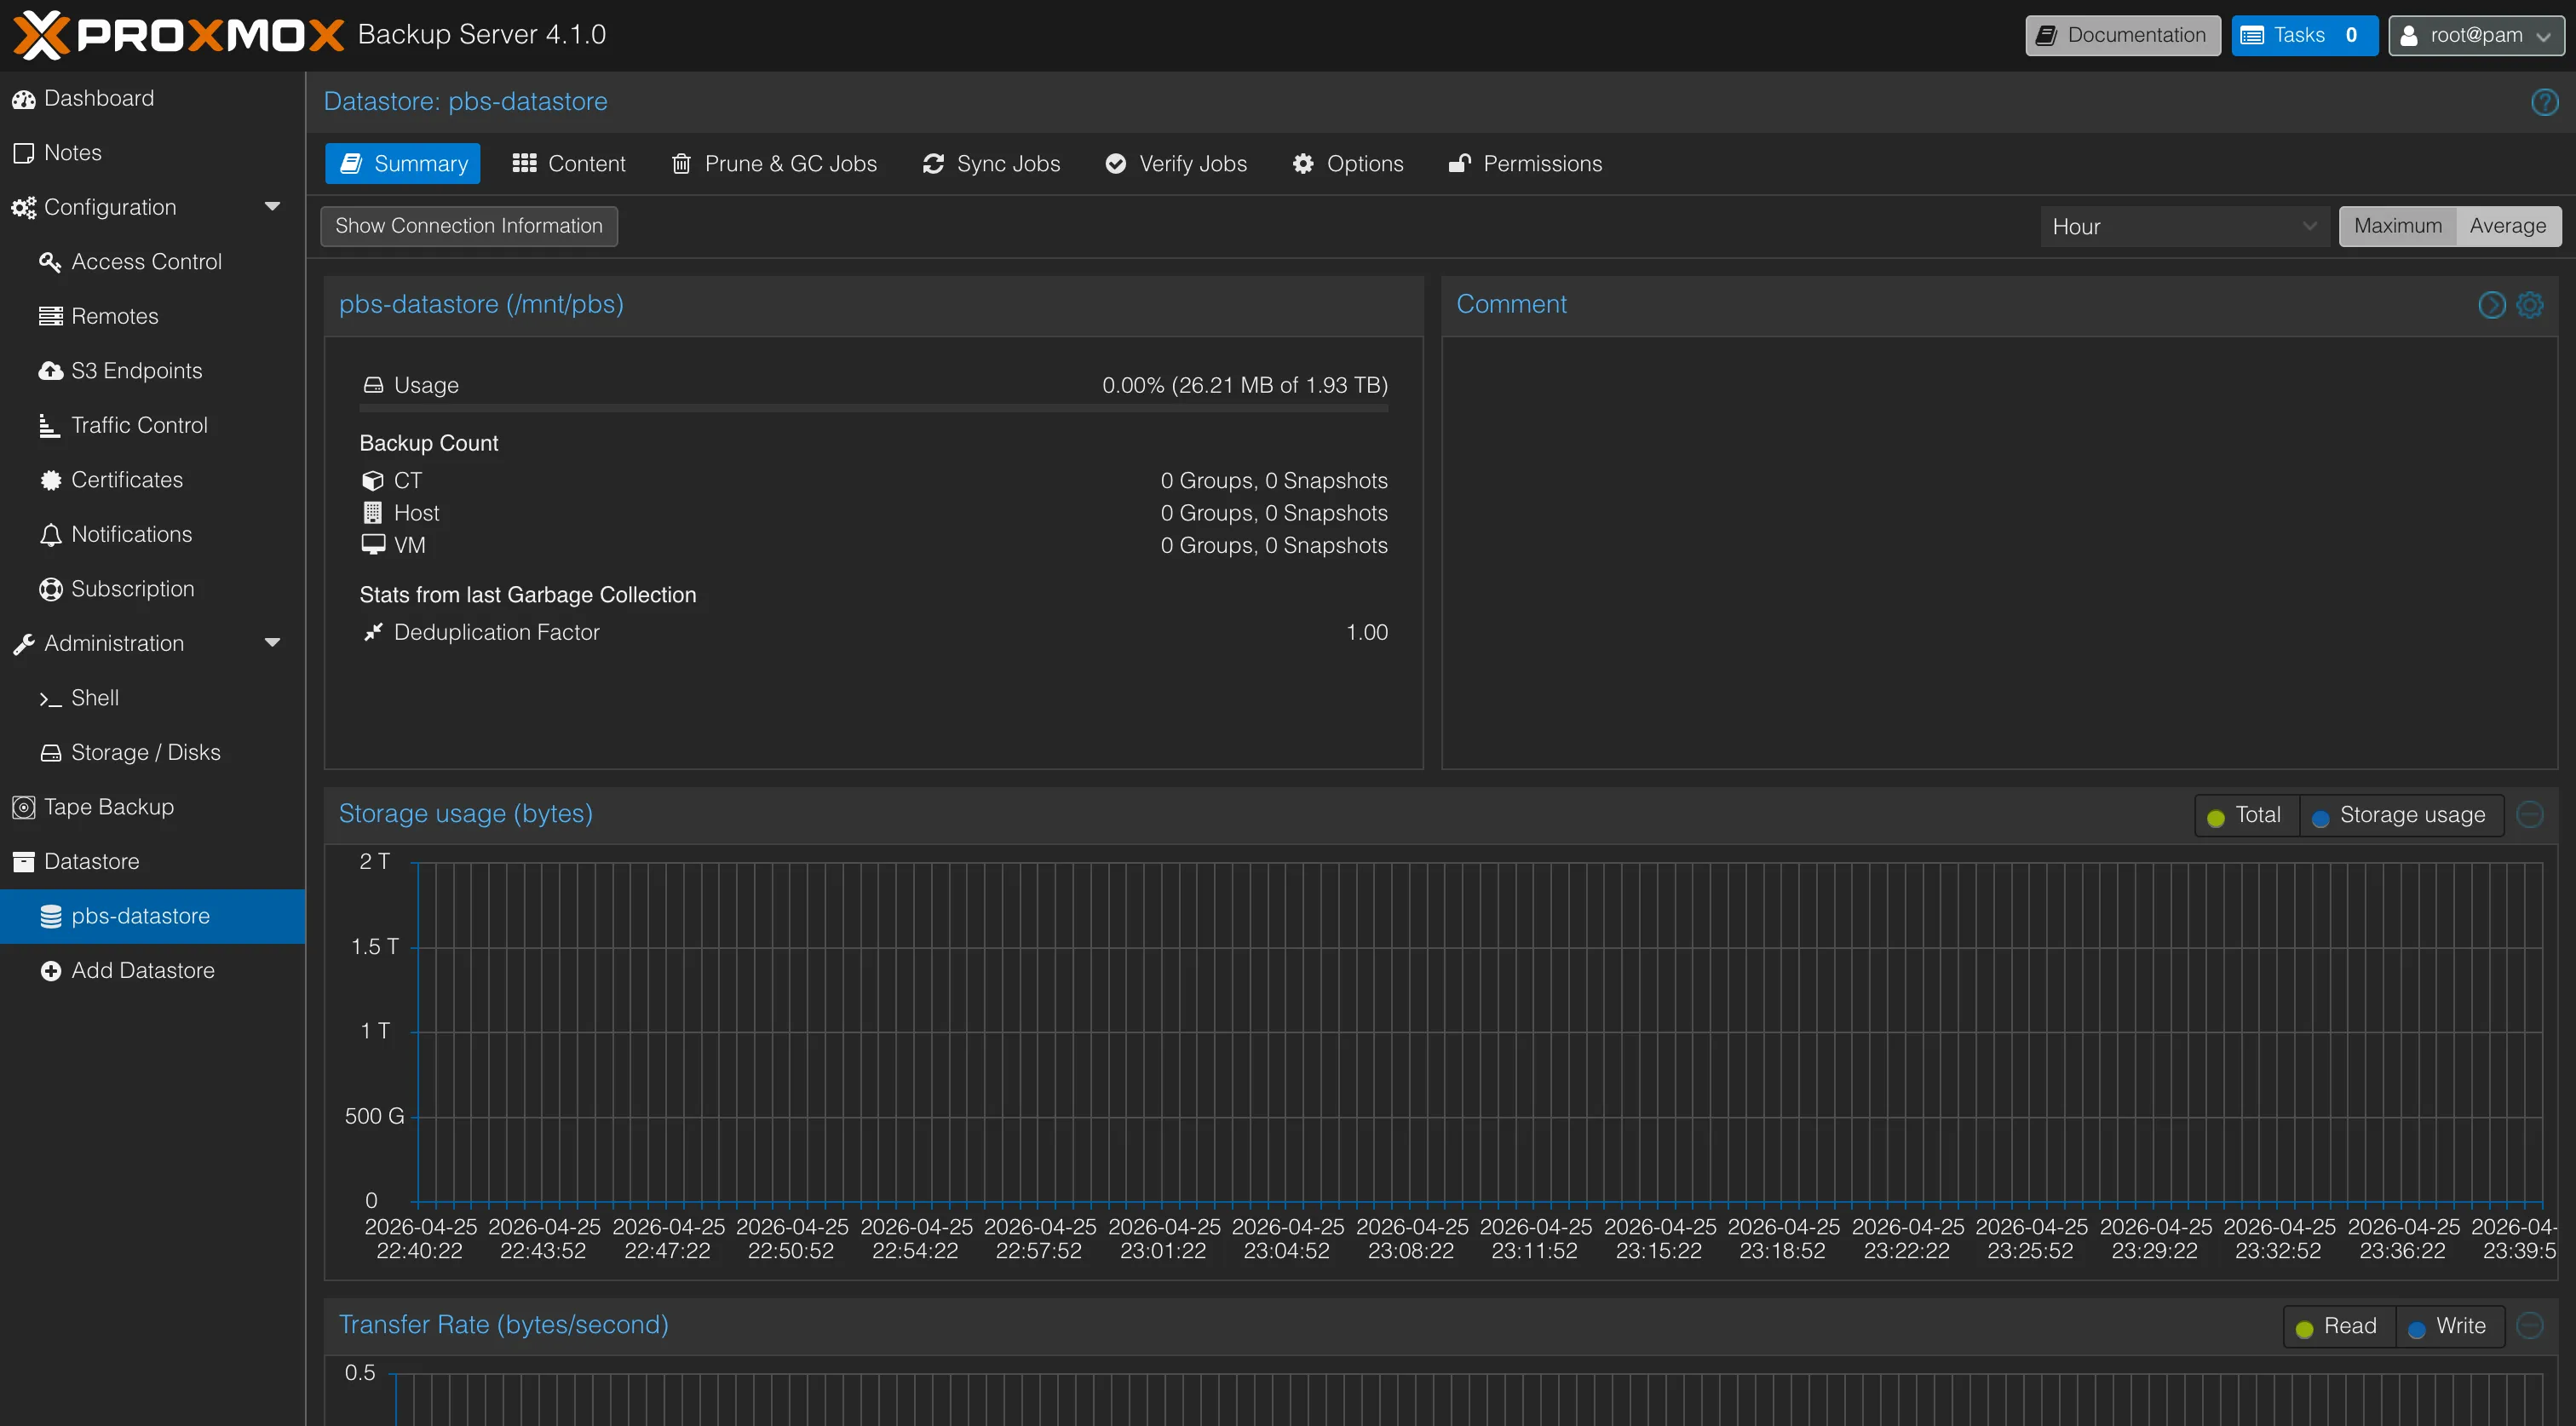This screenshot has height=1426, width=2576.
Task: Switch graphs to Average mode
Action: coord(2508,226)
